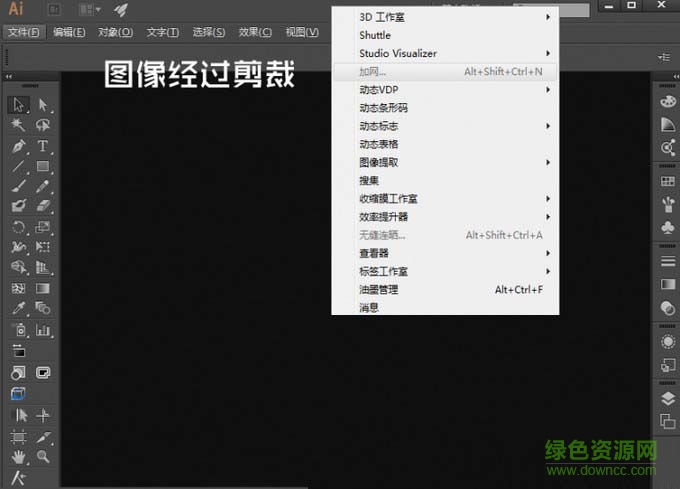The image size is (680, 489).
Task: Open the 选择(S) menu
Action: [209, 32]
